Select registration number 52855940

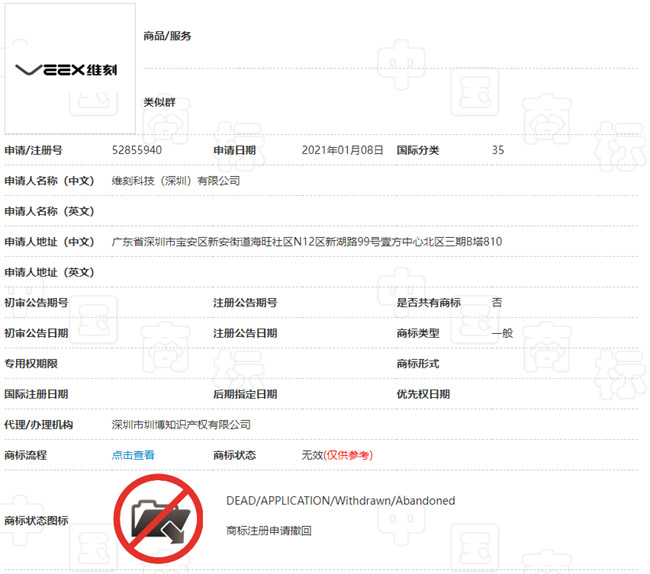click(137, 150)
